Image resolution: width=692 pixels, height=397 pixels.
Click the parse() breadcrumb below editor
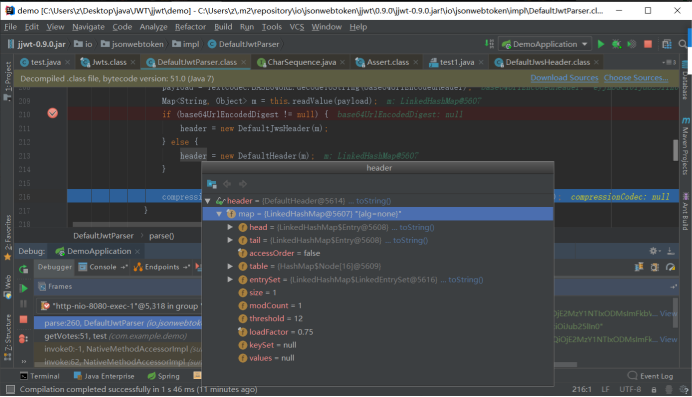pos(162,236)
